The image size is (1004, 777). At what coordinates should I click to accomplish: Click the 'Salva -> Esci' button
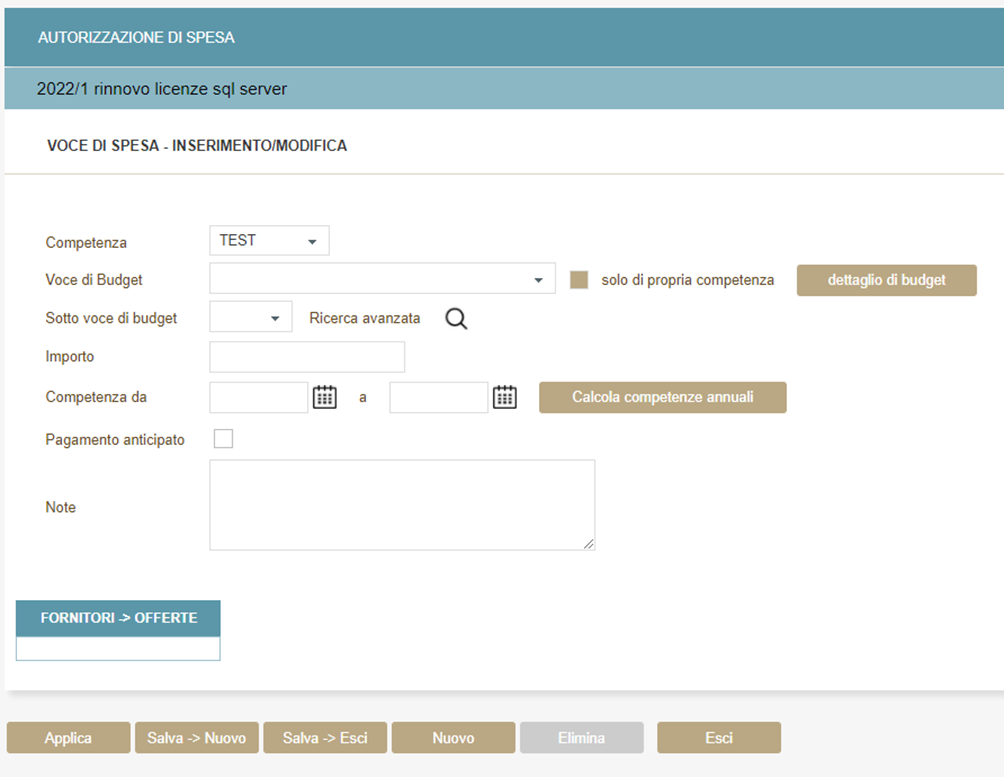pyautogui.click(x=325, y=738)
